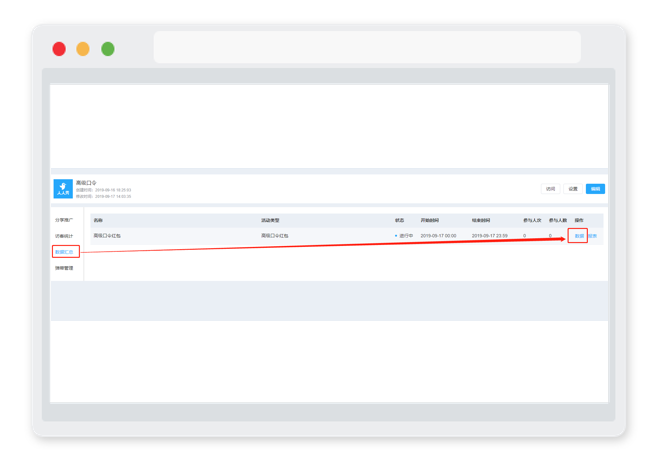660x460 pixels.
Task: Click the 高级口令 title text
Action: 86,183
